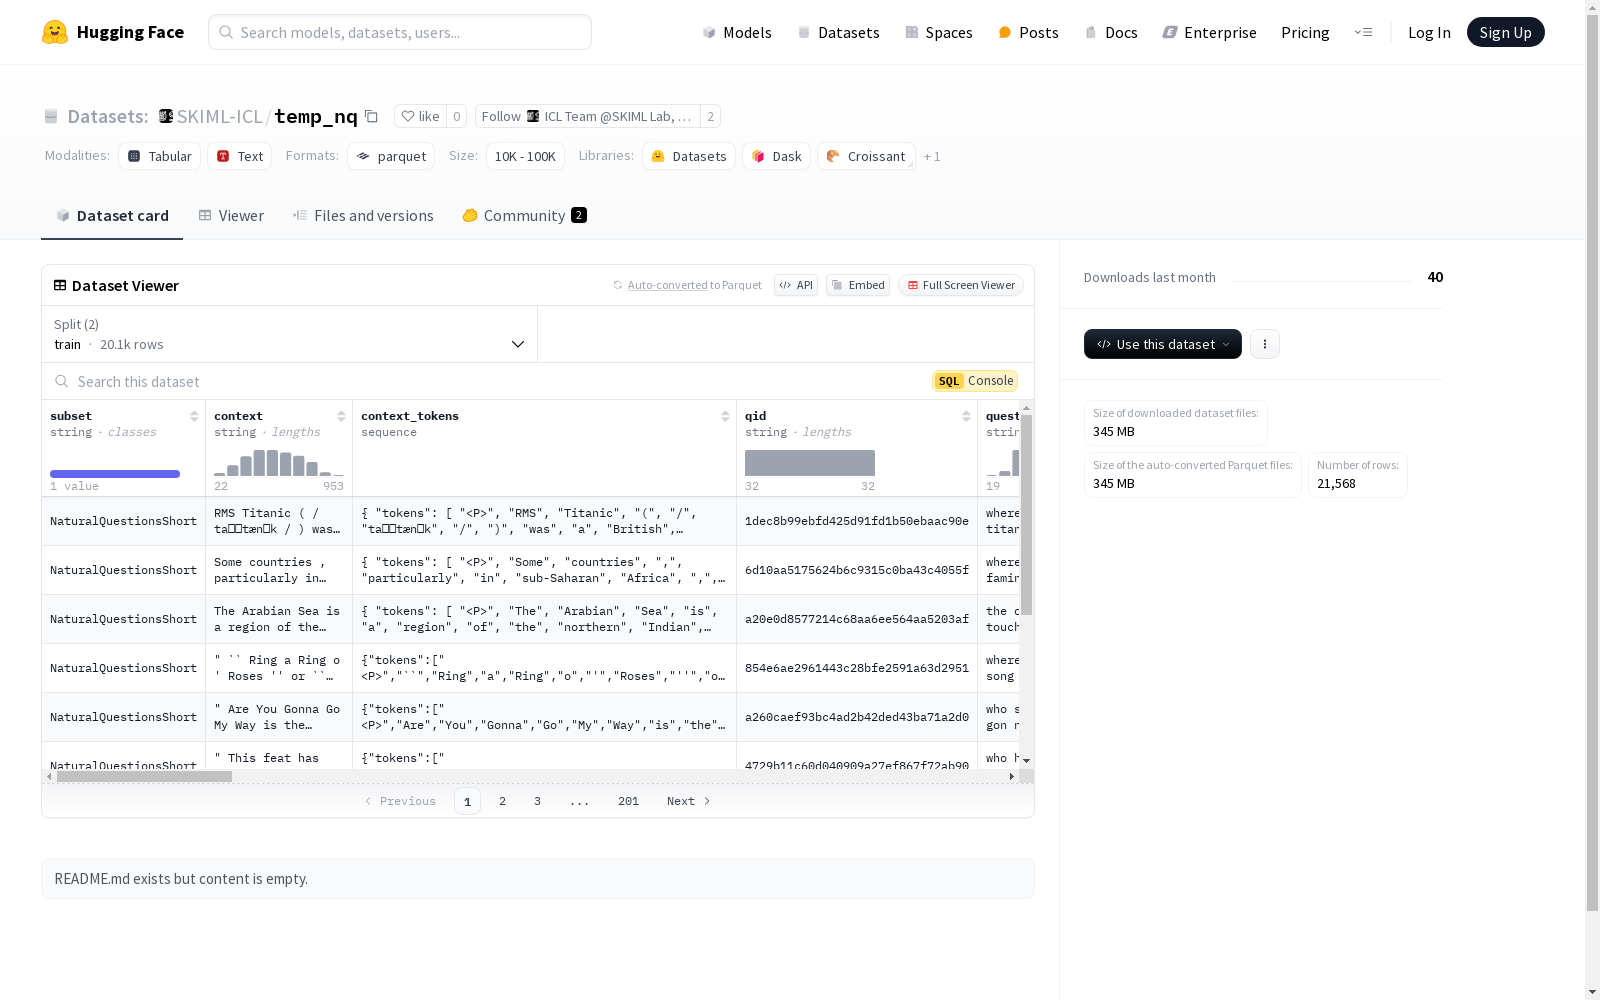This screenshot has width=1600, height=1000.
Task: Click the table's horizontal scrollbar
Action: click(x=144, y=776)
